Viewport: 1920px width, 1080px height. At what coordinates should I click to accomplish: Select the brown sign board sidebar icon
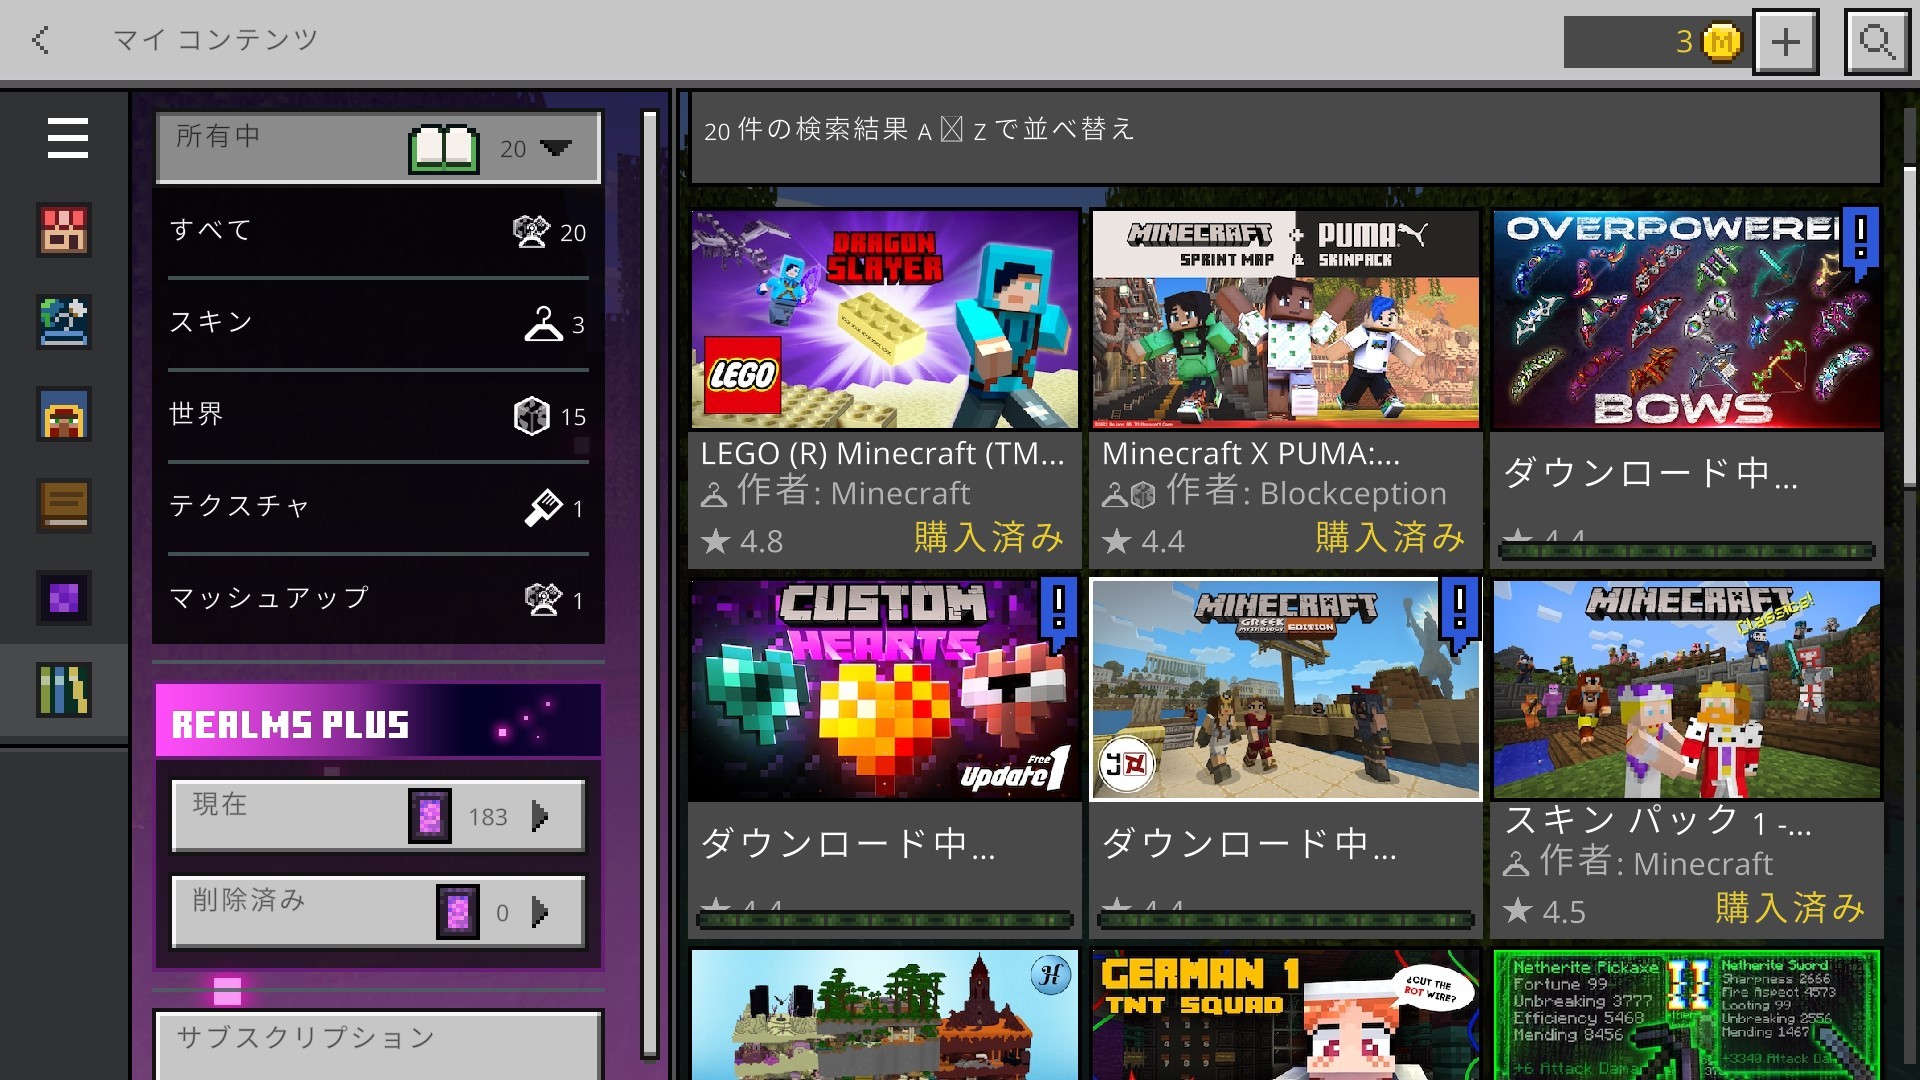coord(64,506)
